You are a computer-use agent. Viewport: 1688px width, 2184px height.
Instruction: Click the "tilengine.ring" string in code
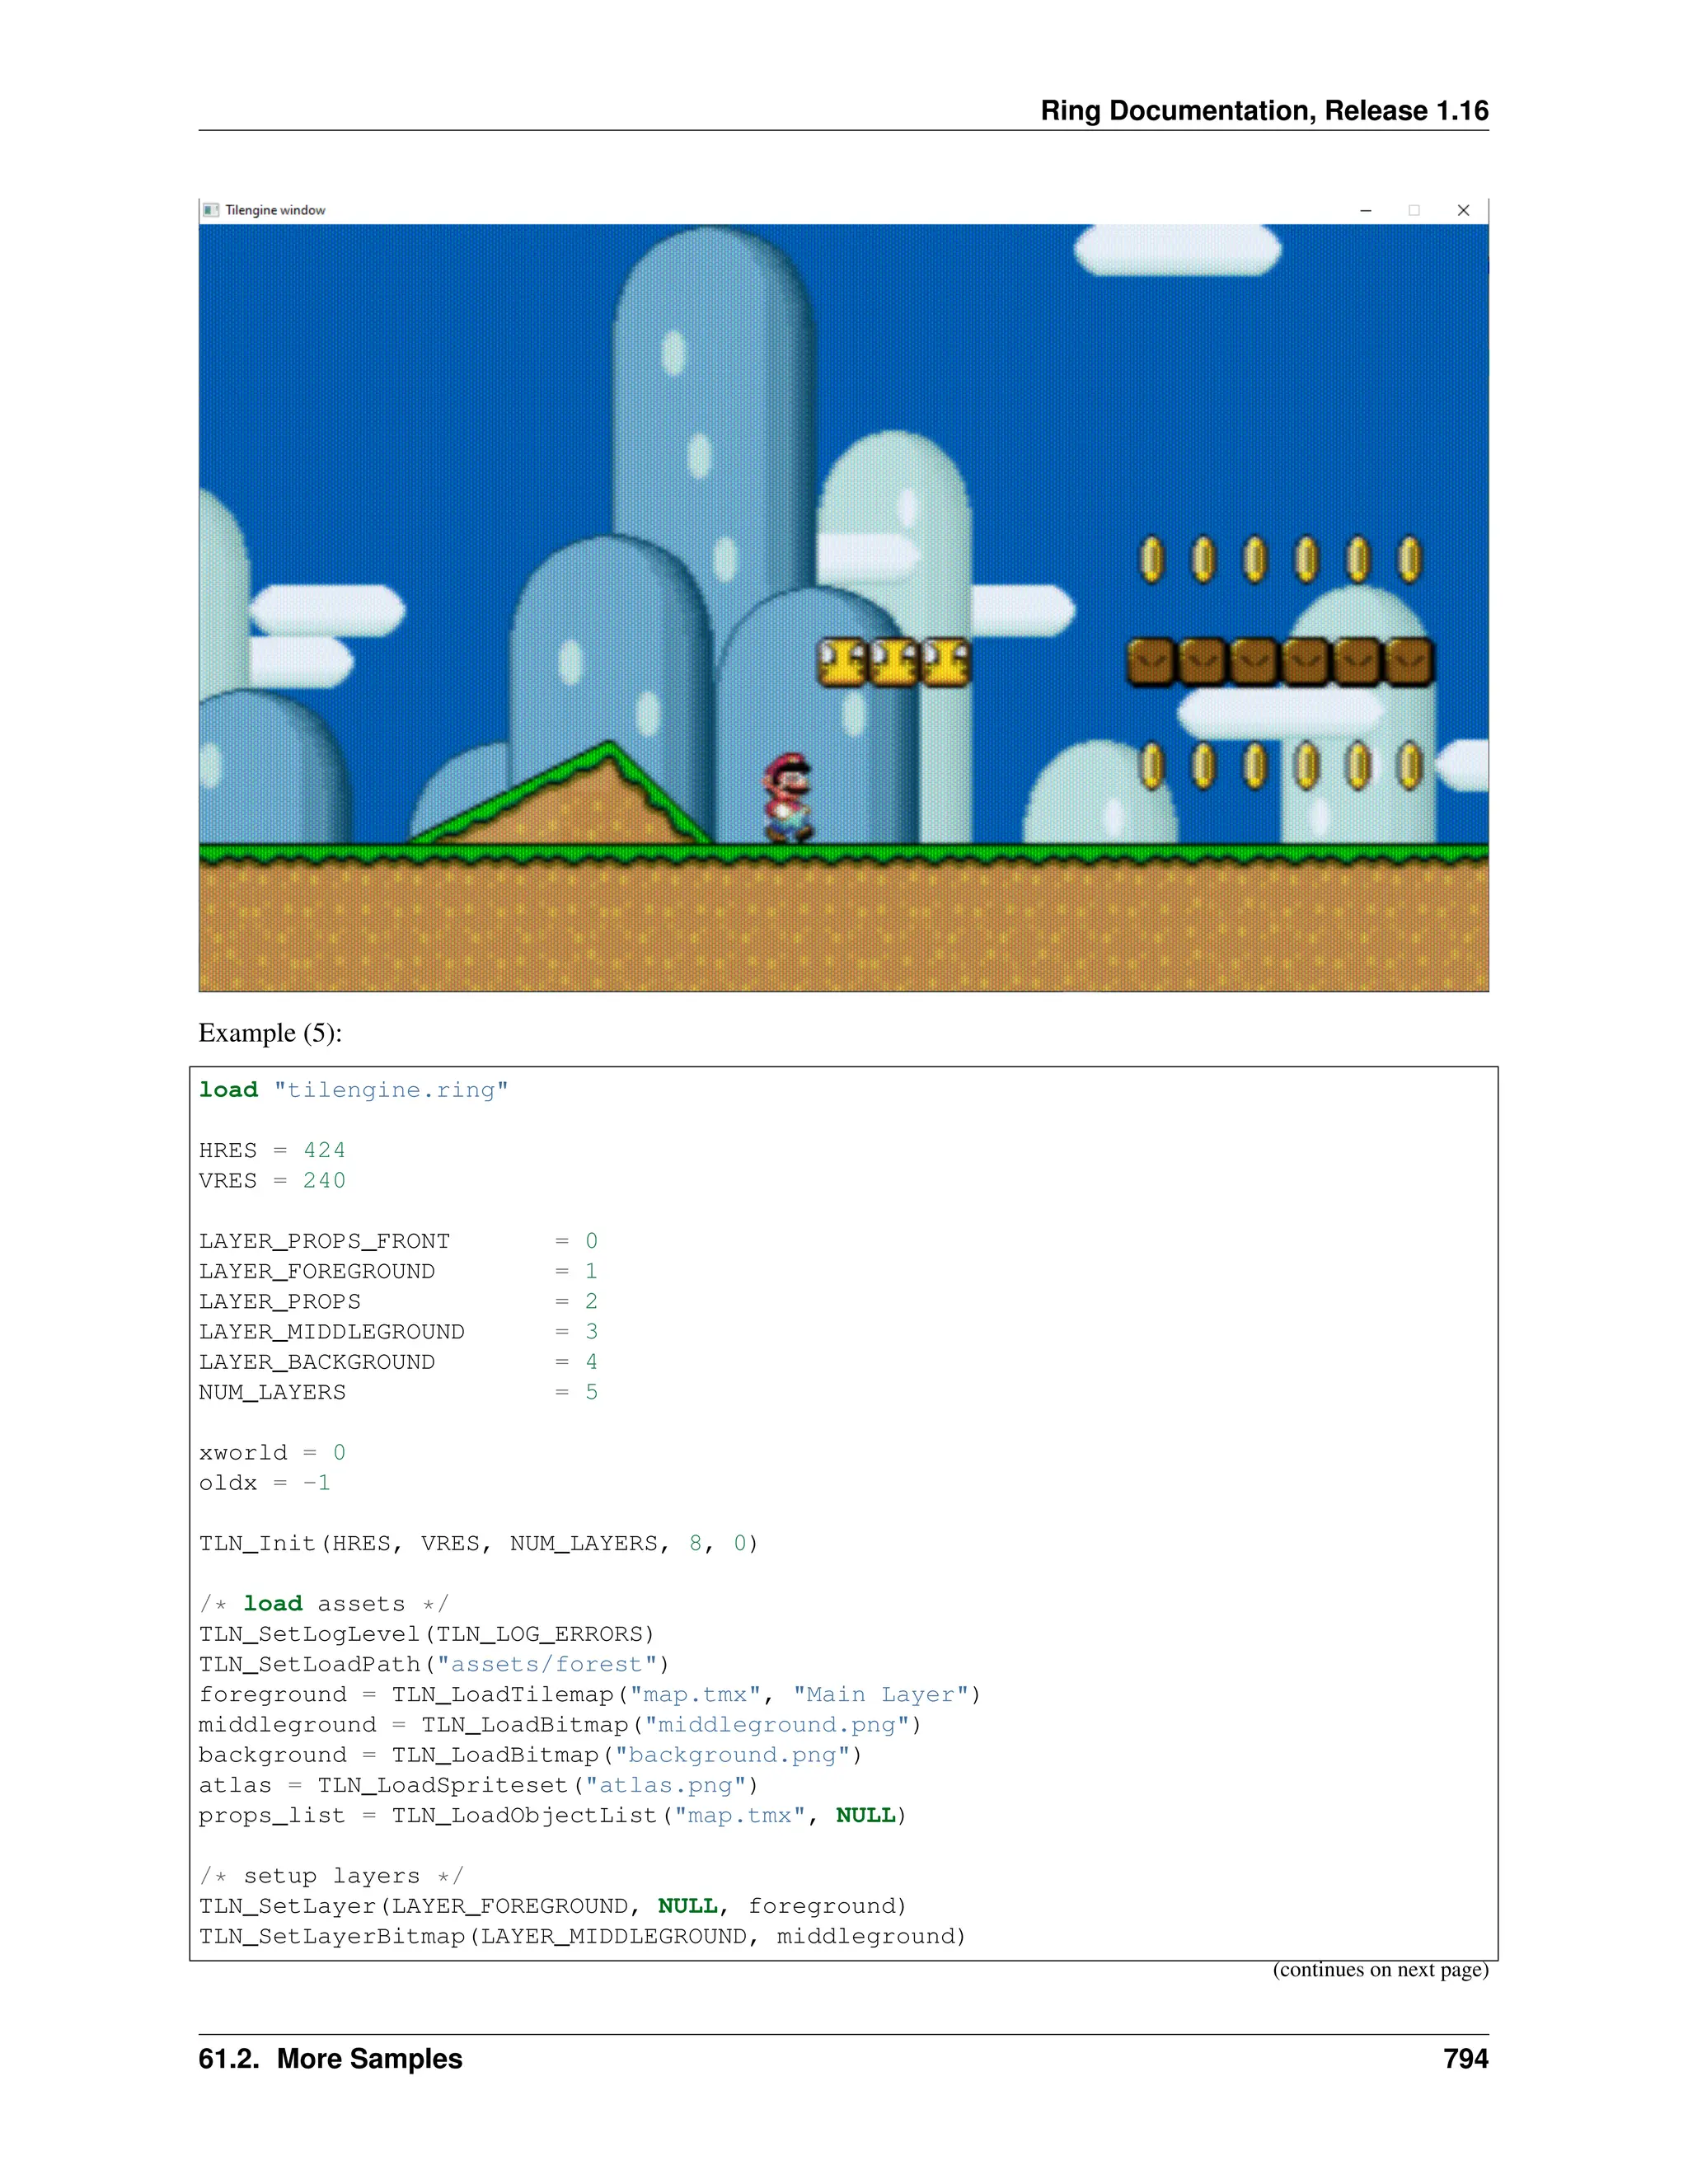coord(391,1090)
